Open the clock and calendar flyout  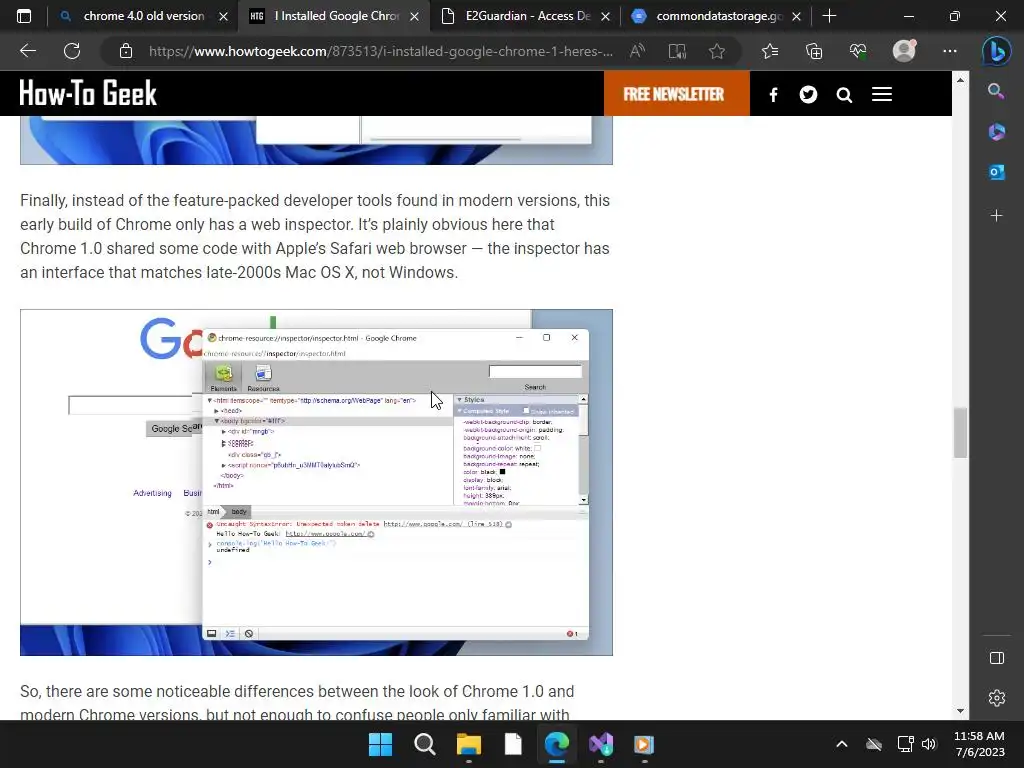980,744
